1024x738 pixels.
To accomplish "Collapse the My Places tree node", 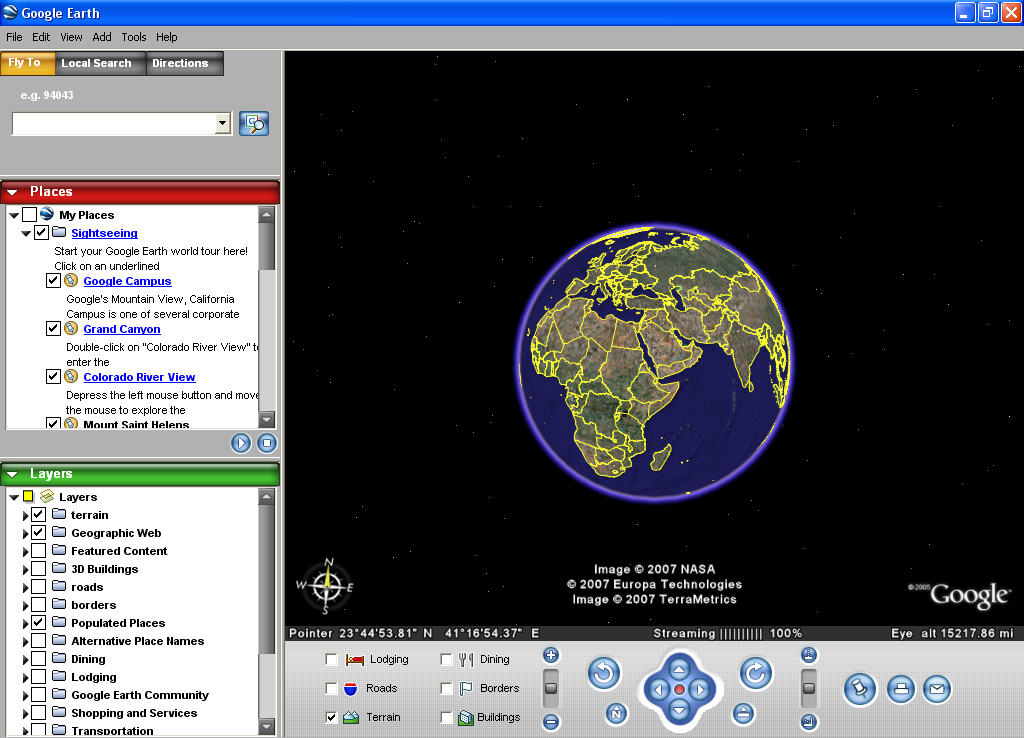I will [14, 215].
